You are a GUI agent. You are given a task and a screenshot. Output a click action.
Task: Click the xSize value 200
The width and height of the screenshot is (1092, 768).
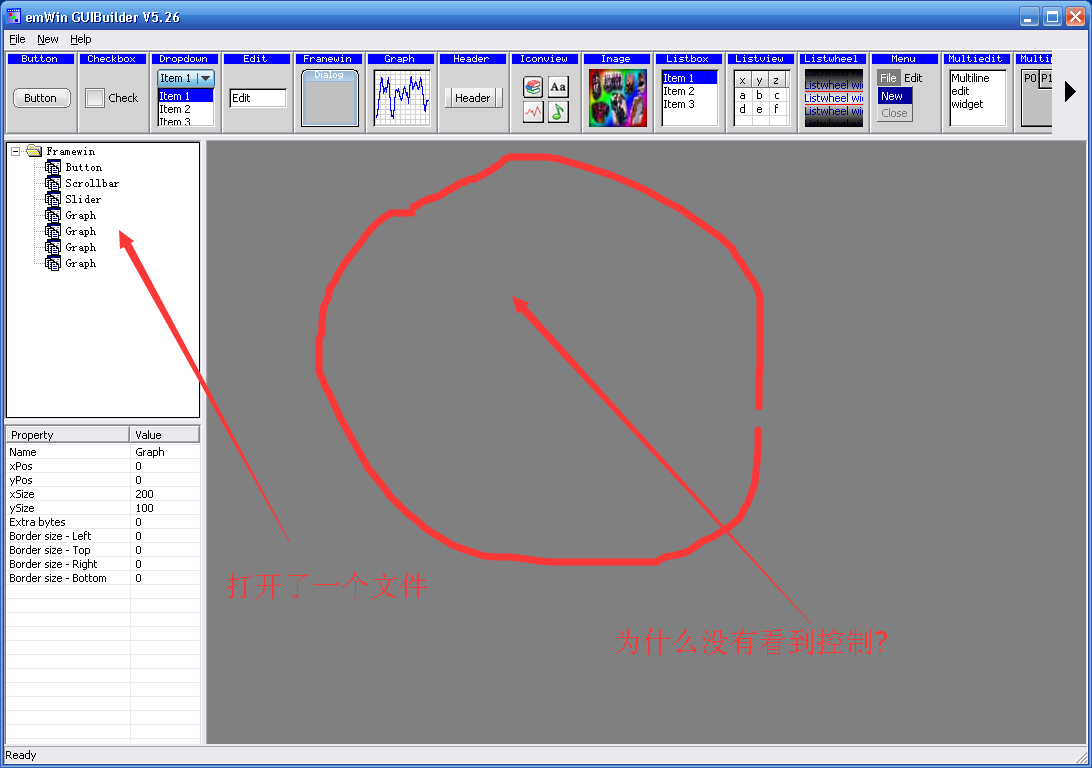click(166, 494)
